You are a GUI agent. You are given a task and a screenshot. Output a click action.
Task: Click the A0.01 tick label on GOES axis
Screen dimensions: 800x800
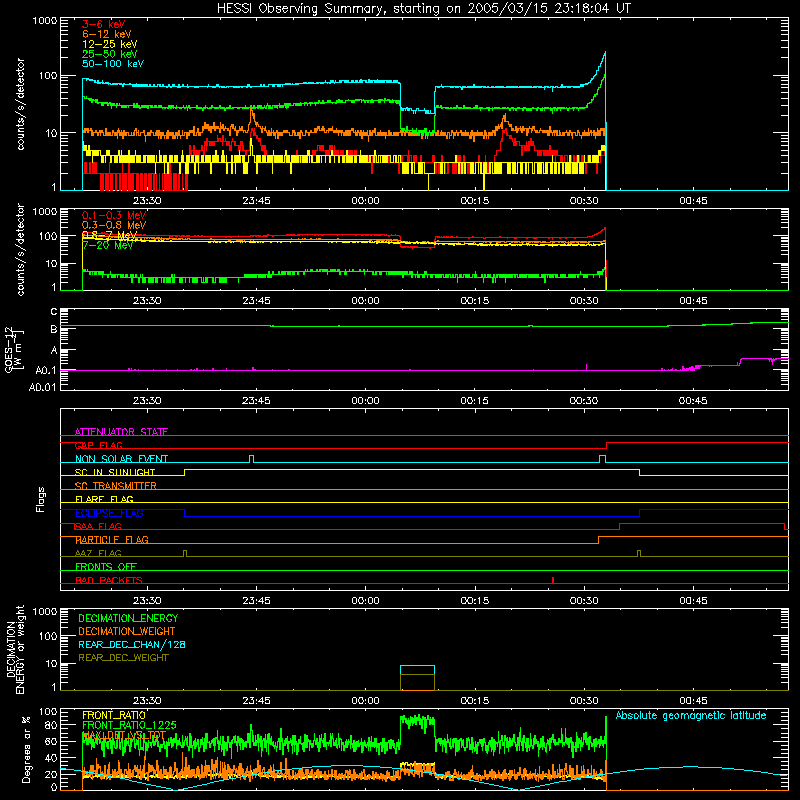click(x=42, y=387)
